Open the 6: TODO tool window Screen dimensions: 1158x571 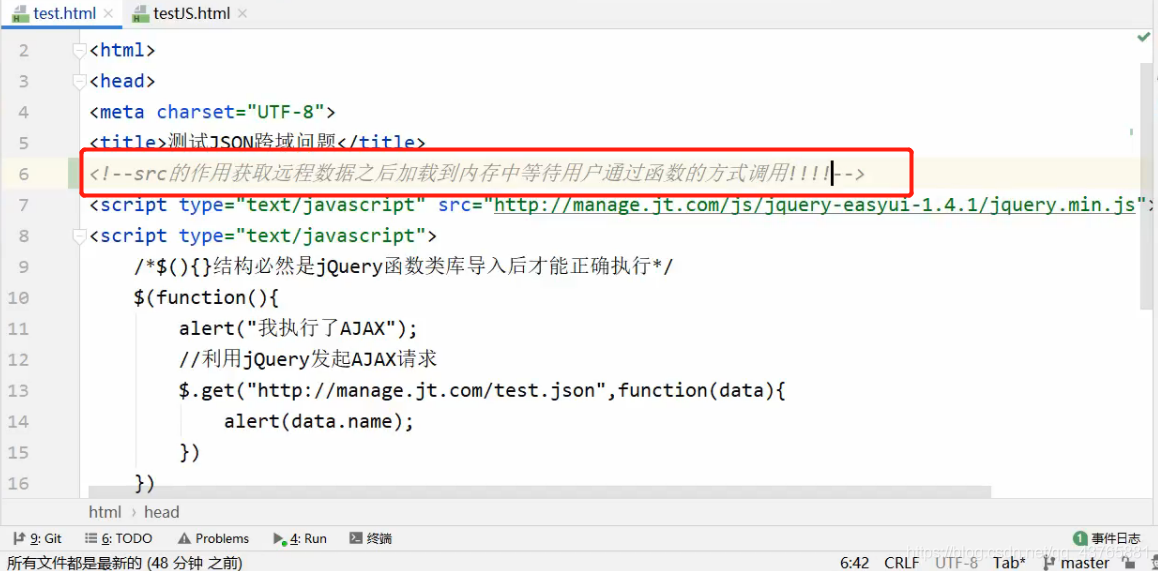click(x=118, y=538)
